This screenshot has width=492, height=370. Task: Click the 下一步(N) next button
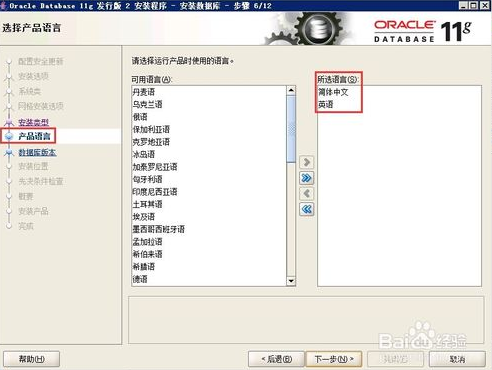point(334,359)
